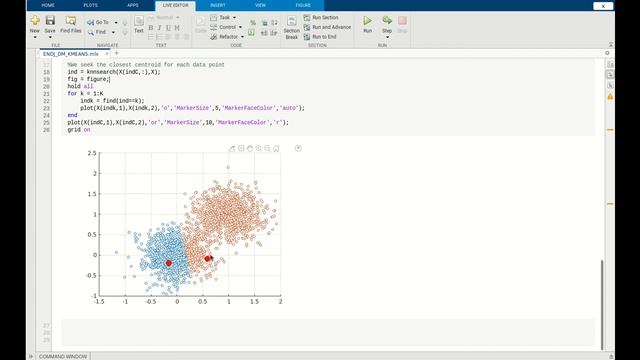This screenshot has width=640, height=360.
Task: Click Run Section
Action: pyautogui.click(x=321, y=18)
